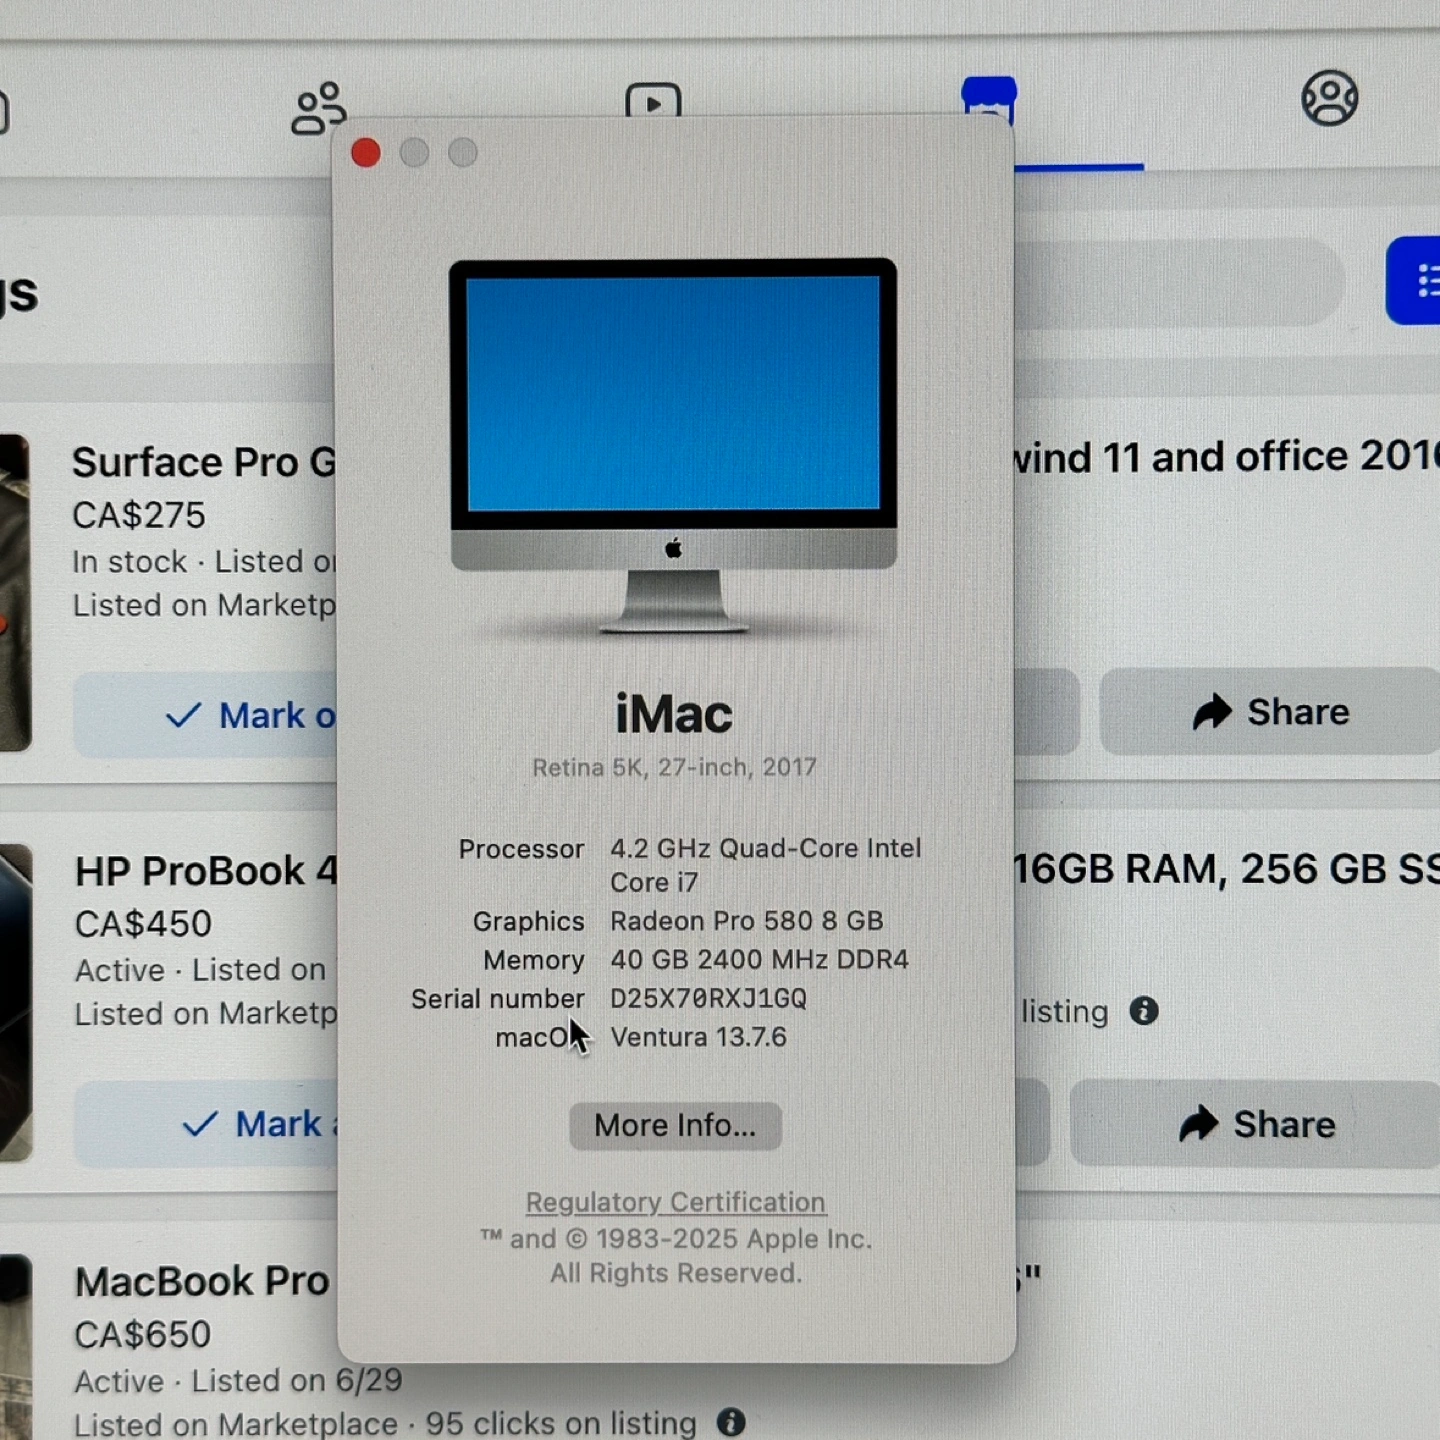Share the HP ProBook listing
Viewport: 1440px width, 1440px height.
(1255, 1124)
